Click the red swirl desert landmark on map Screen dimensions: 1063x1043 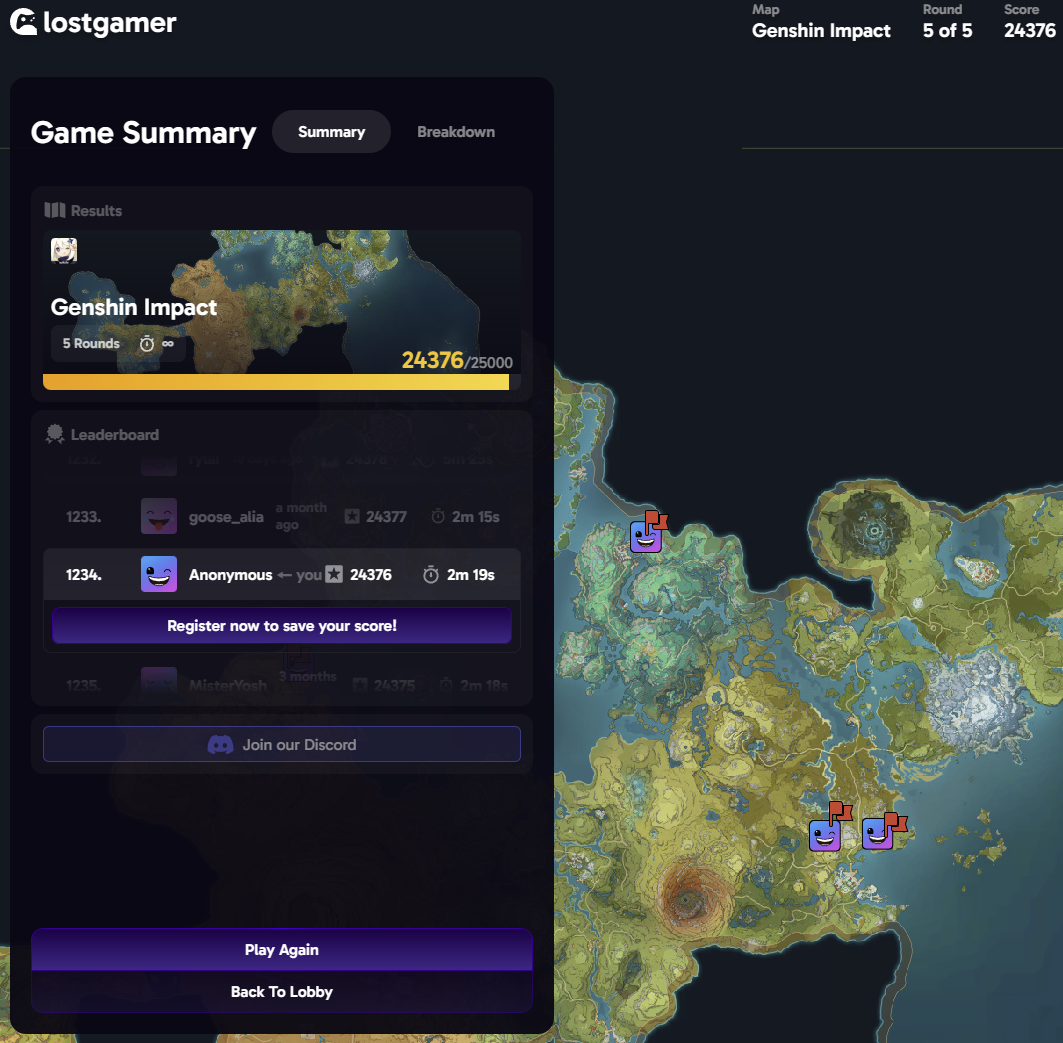click(x=691, y=899)
